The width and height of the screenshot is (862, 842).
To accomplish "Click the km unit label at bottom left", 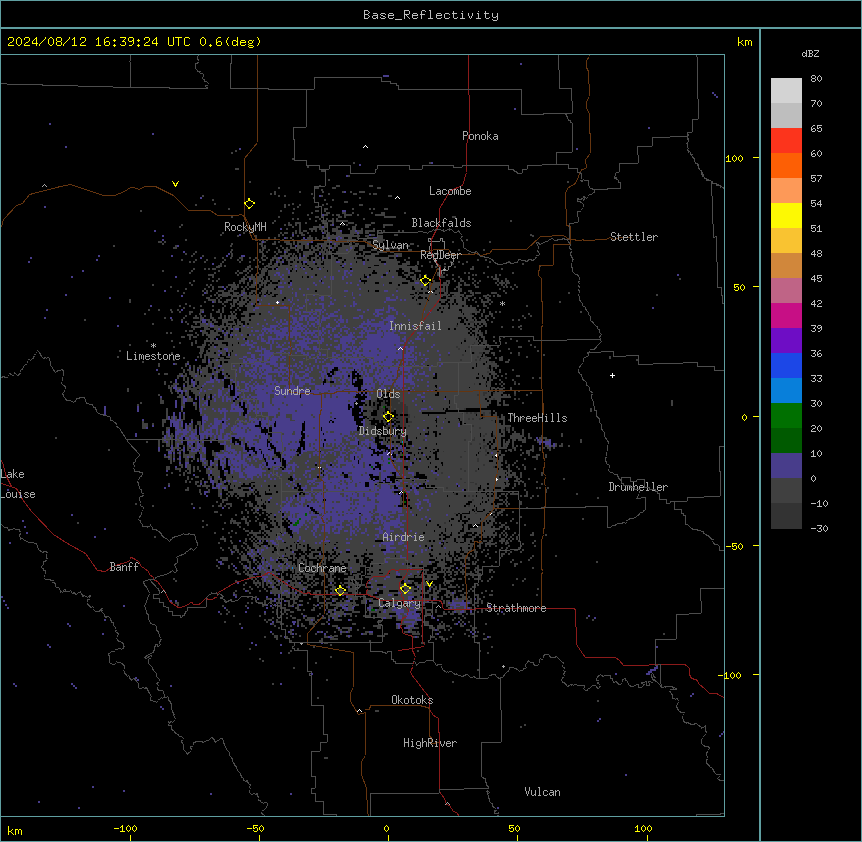I will tap(15, 830).
